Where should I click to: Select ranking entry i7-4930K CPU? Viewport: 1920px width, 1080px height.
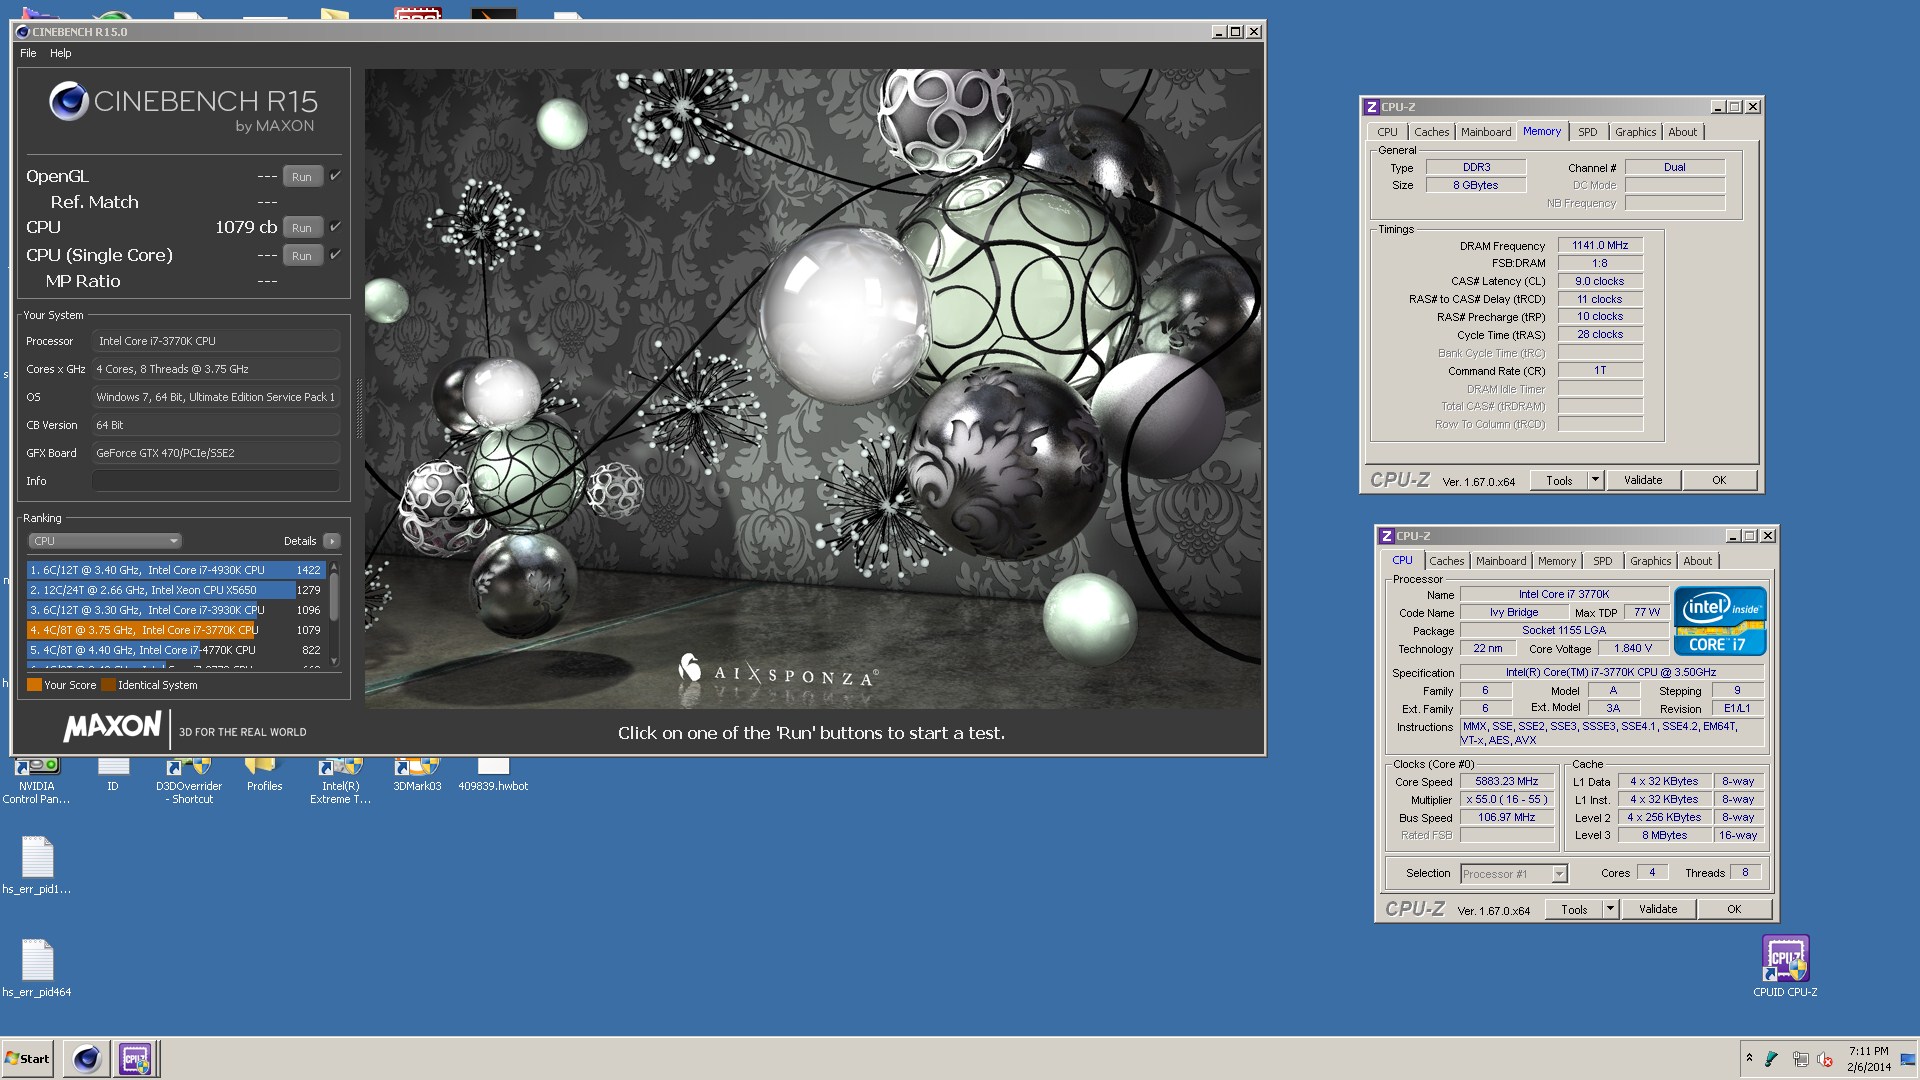tap(176, 570)
